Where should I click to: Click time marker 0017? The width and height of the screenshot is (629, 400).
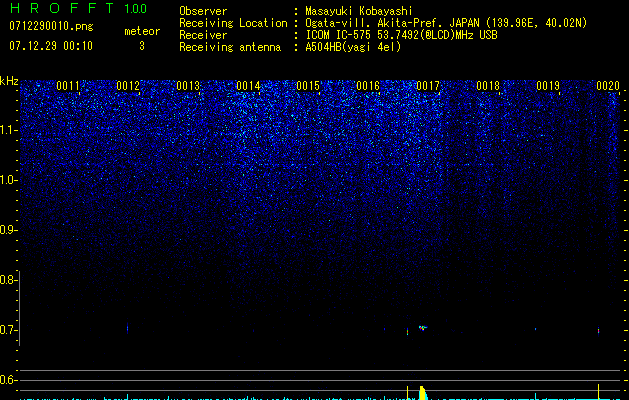point(428,86)
